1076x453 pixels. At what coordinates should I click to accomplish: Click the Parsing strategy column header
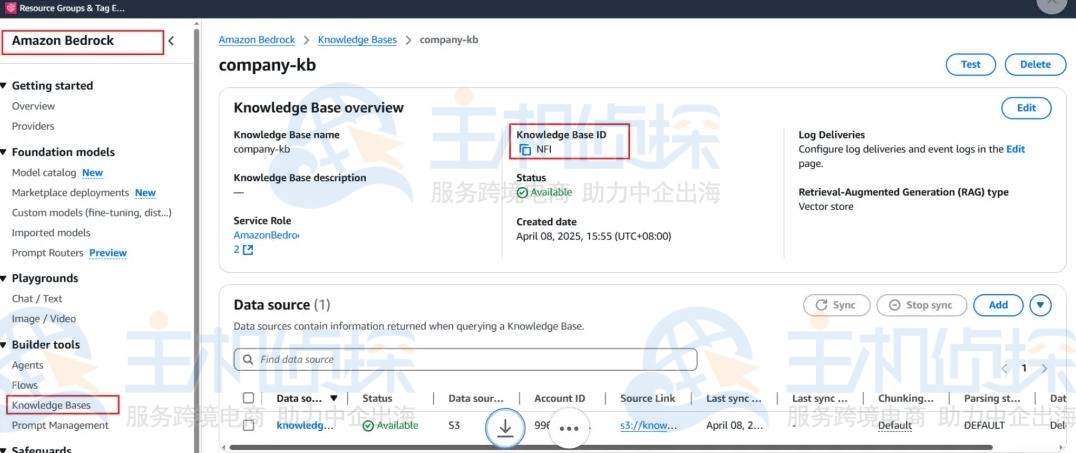[x=992, y=398]
